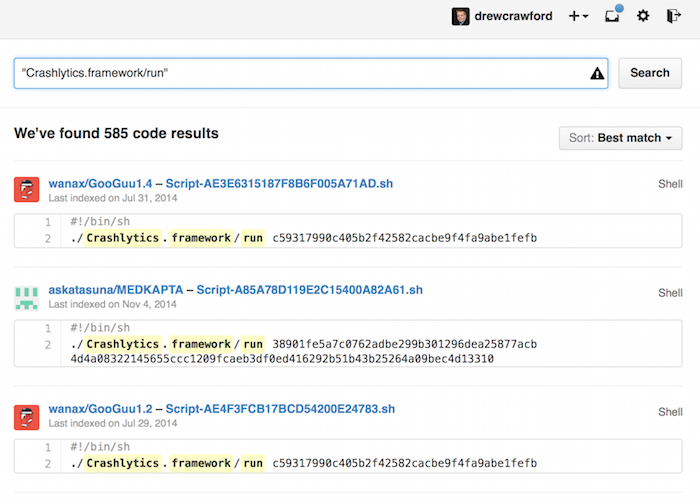Viewport: 700px width, 500px height.
Task: View notifications inbox icon
Action: 613,14
